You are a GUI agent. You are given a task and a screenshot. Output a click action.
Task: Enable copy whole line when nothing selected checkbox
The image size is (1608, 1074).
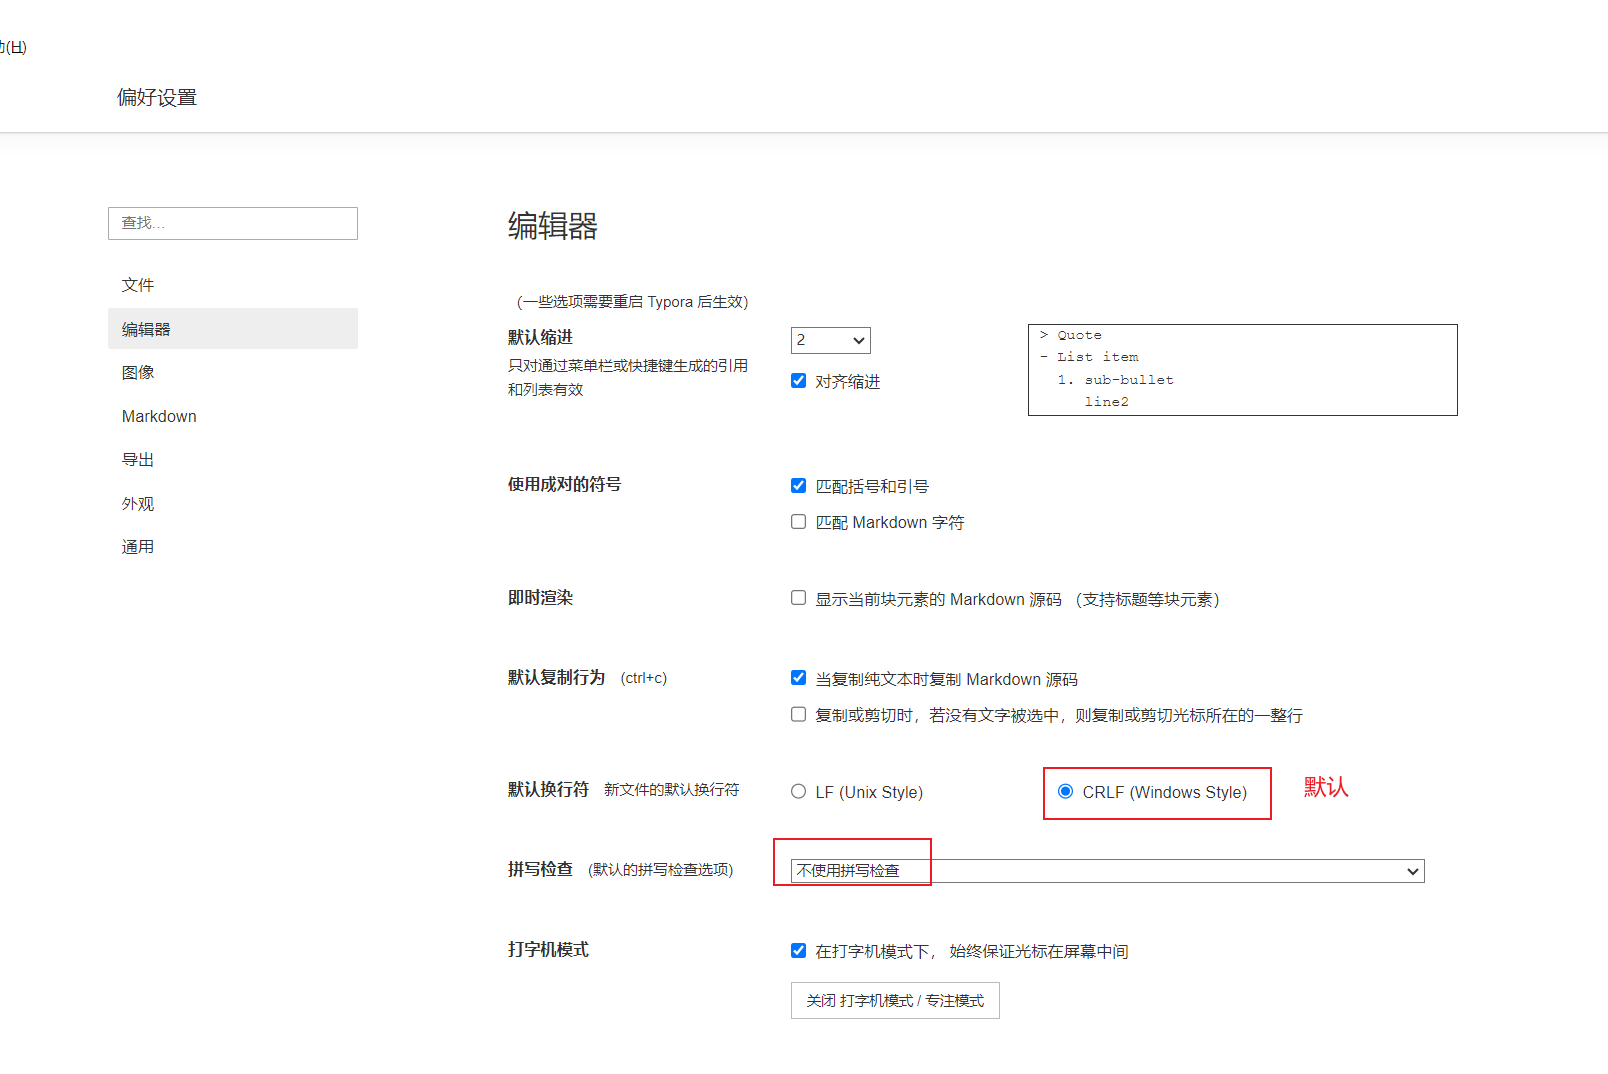click(x=798, y=714)
